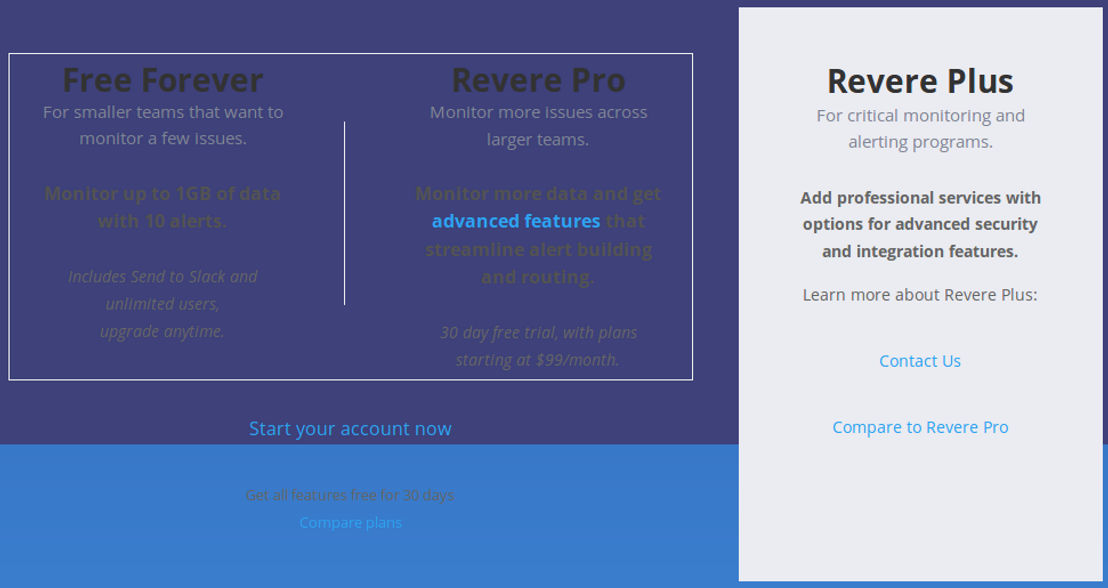Click 'upgrade anytime.' text
The image size is (1108, 588).
coord(163,331)
